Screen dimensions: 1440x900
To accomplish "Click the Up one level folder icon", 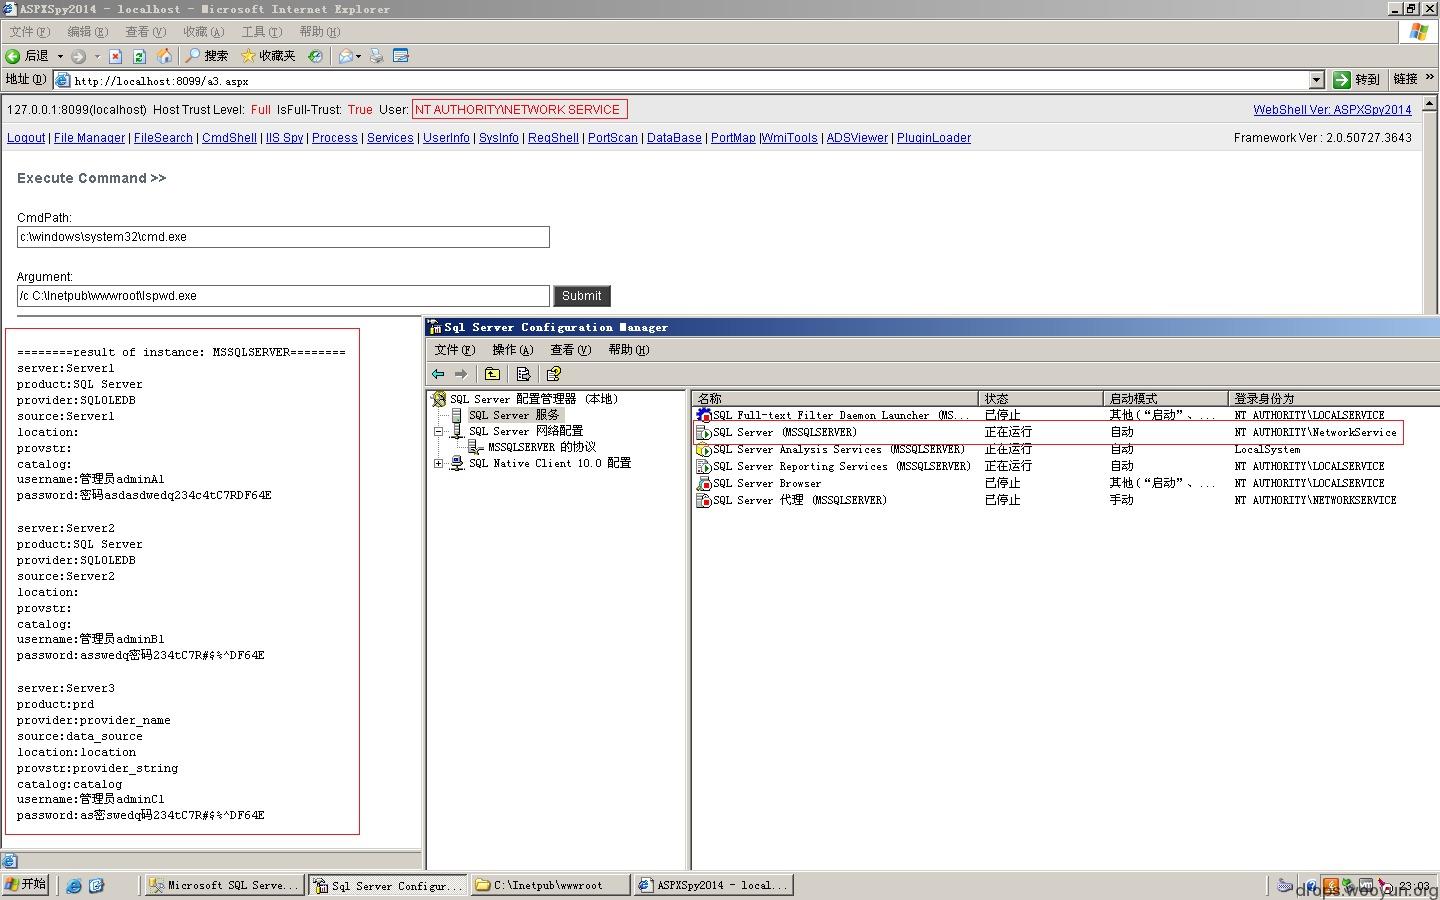I will pyautogui.click(x=492, y=374).
